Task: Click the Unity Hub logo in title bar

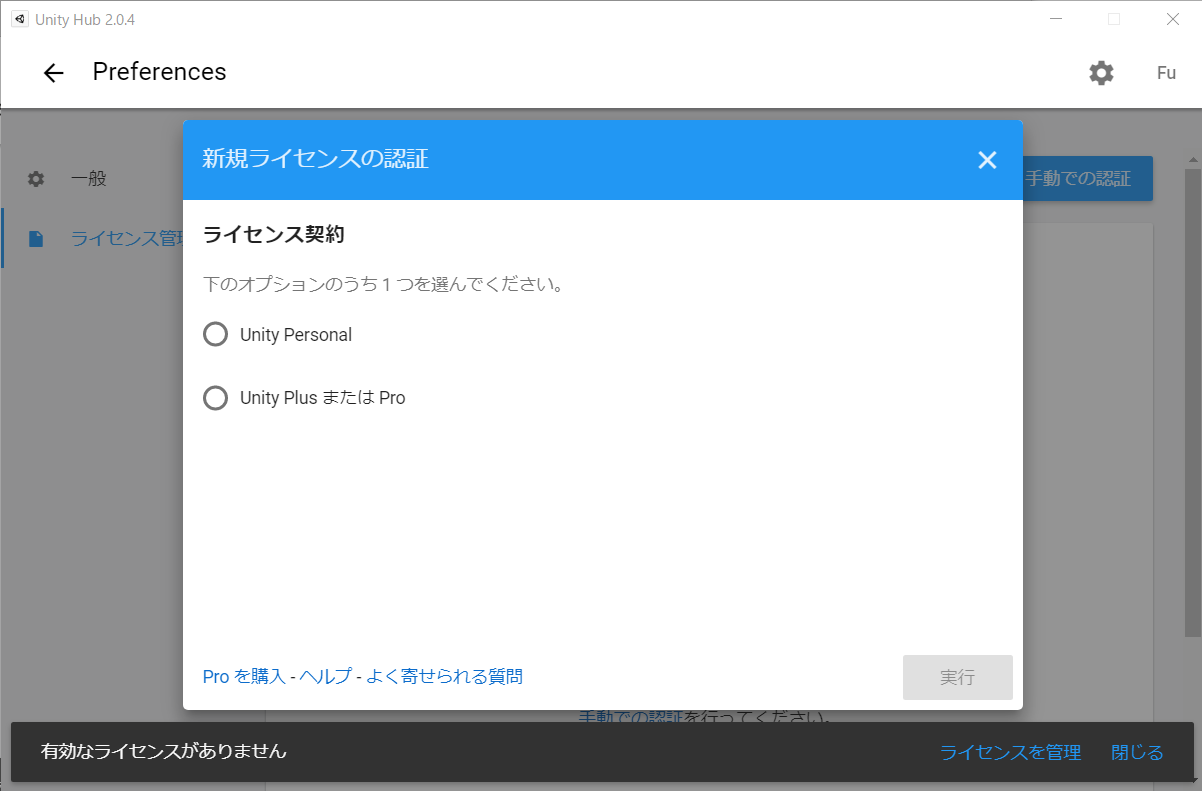Action: point(19,19)
